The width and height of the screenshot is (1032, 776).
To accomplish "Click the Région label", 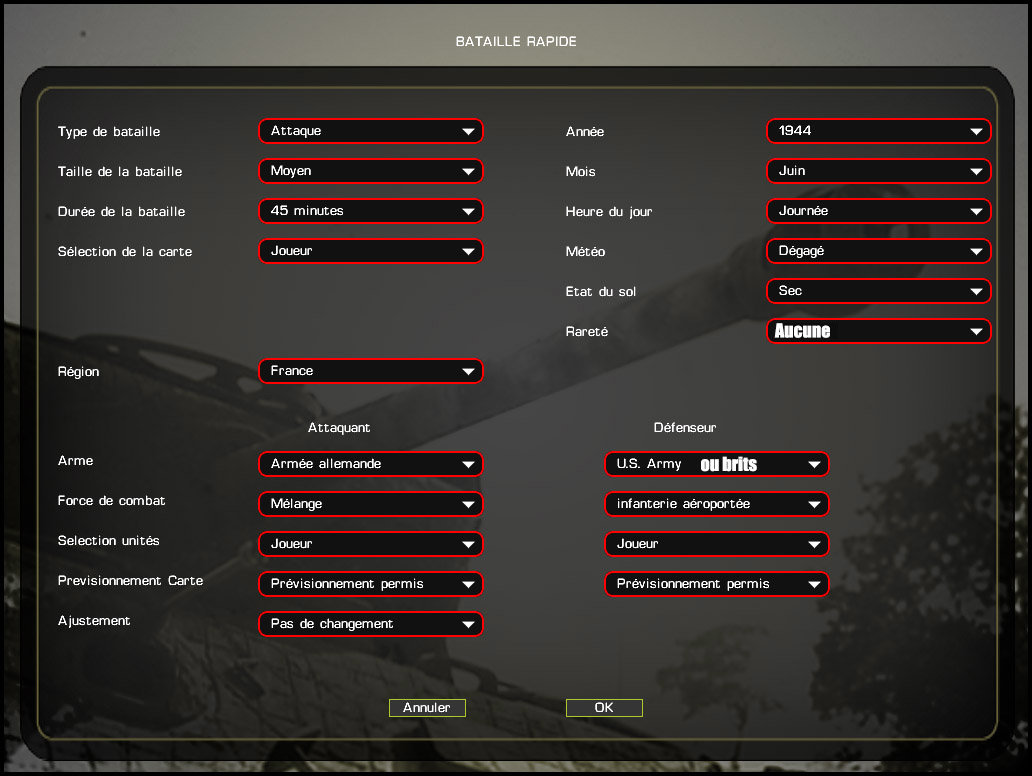I will pyautogui.click(x=78, y=372).
